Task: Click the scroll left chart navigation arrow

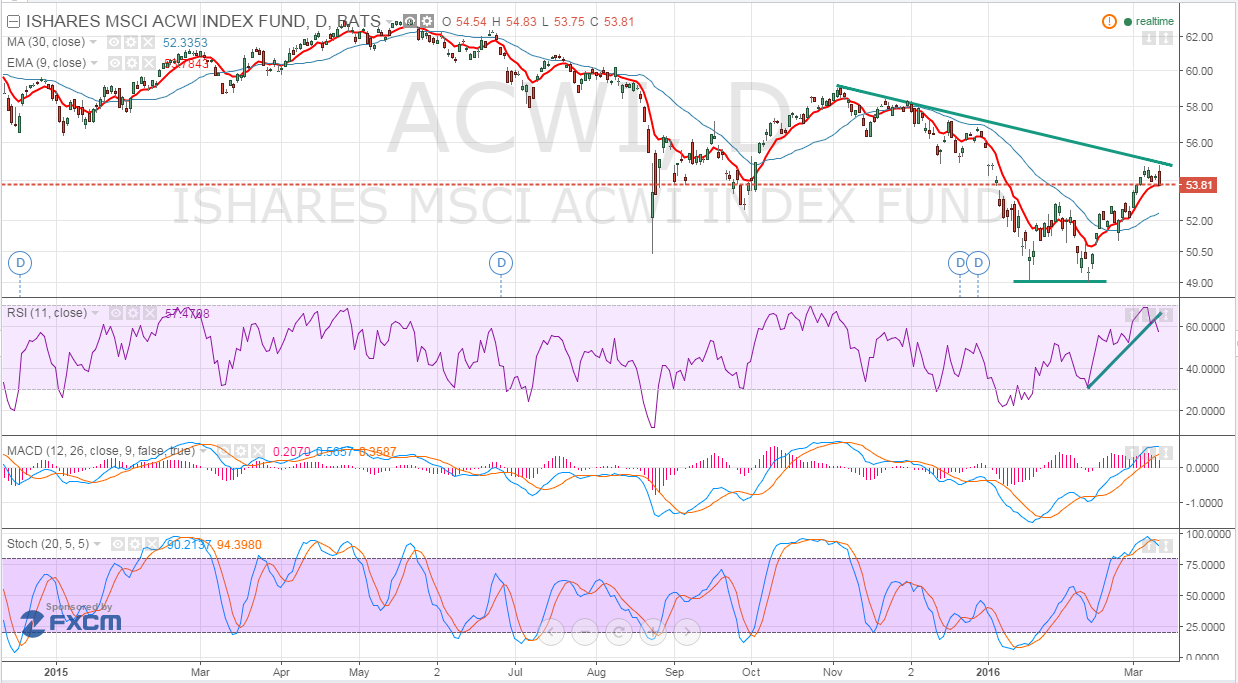Action: tap(551, 632)
